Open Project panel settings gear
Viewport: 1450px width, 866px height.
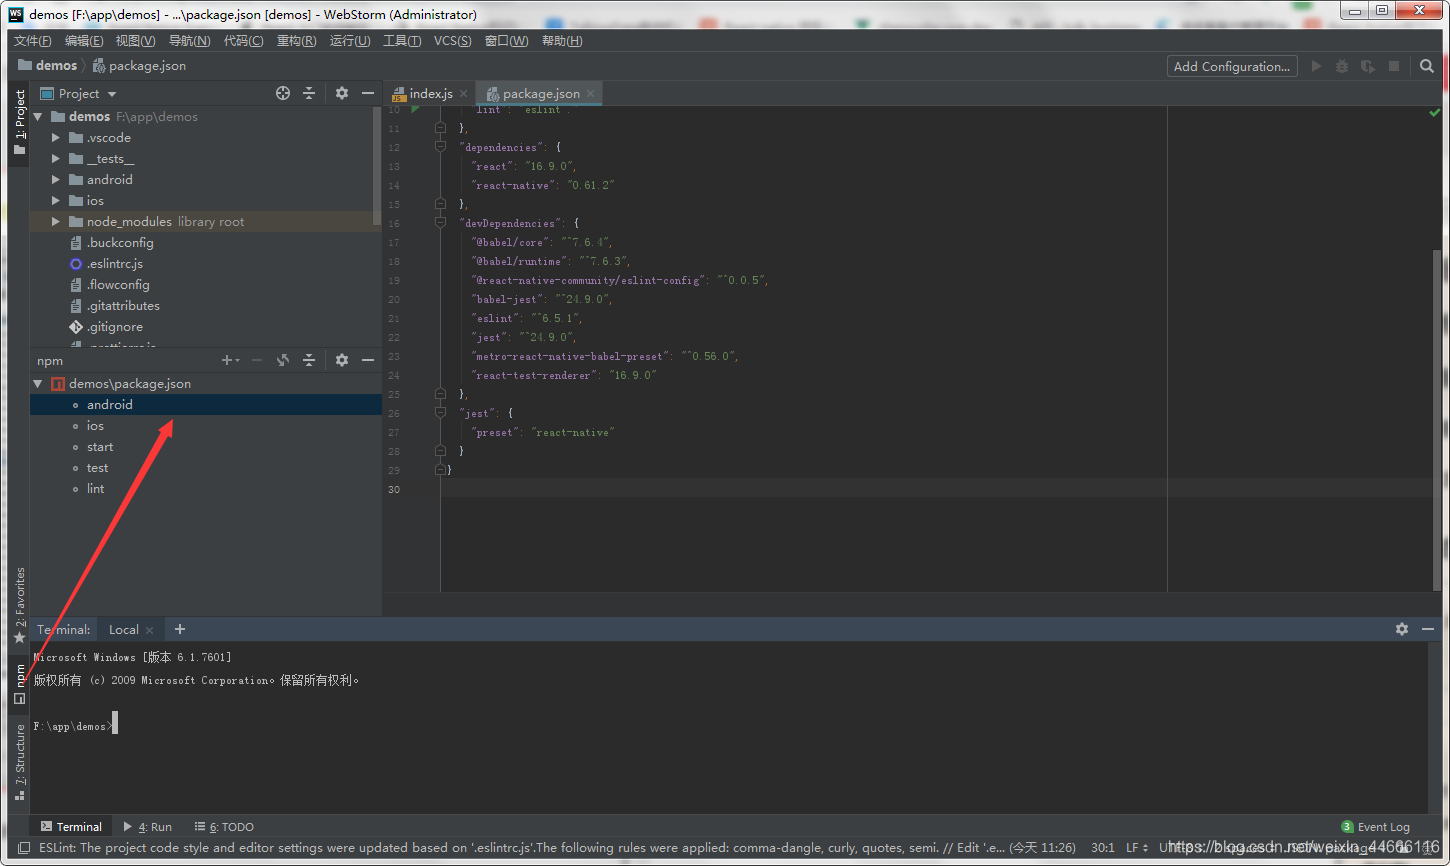coord(342,93)
